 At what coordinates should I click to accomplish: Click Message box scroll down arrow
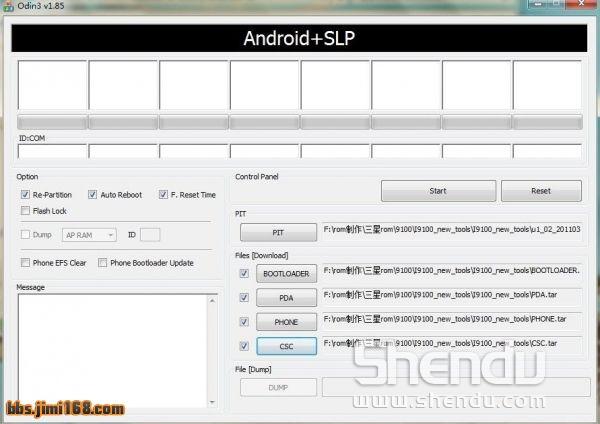click(x=212, y=402)
